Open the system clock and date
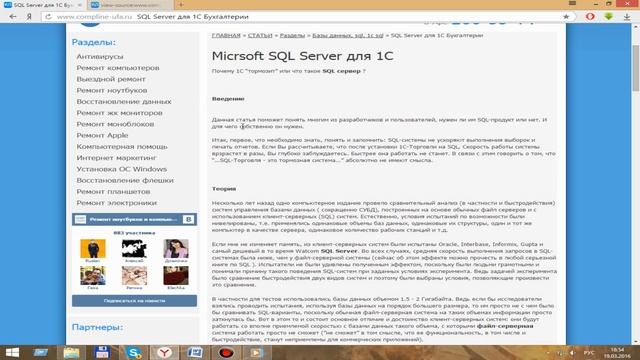This screenshot has height=360, width=640. pyautogui.click(x=618, y=353)
